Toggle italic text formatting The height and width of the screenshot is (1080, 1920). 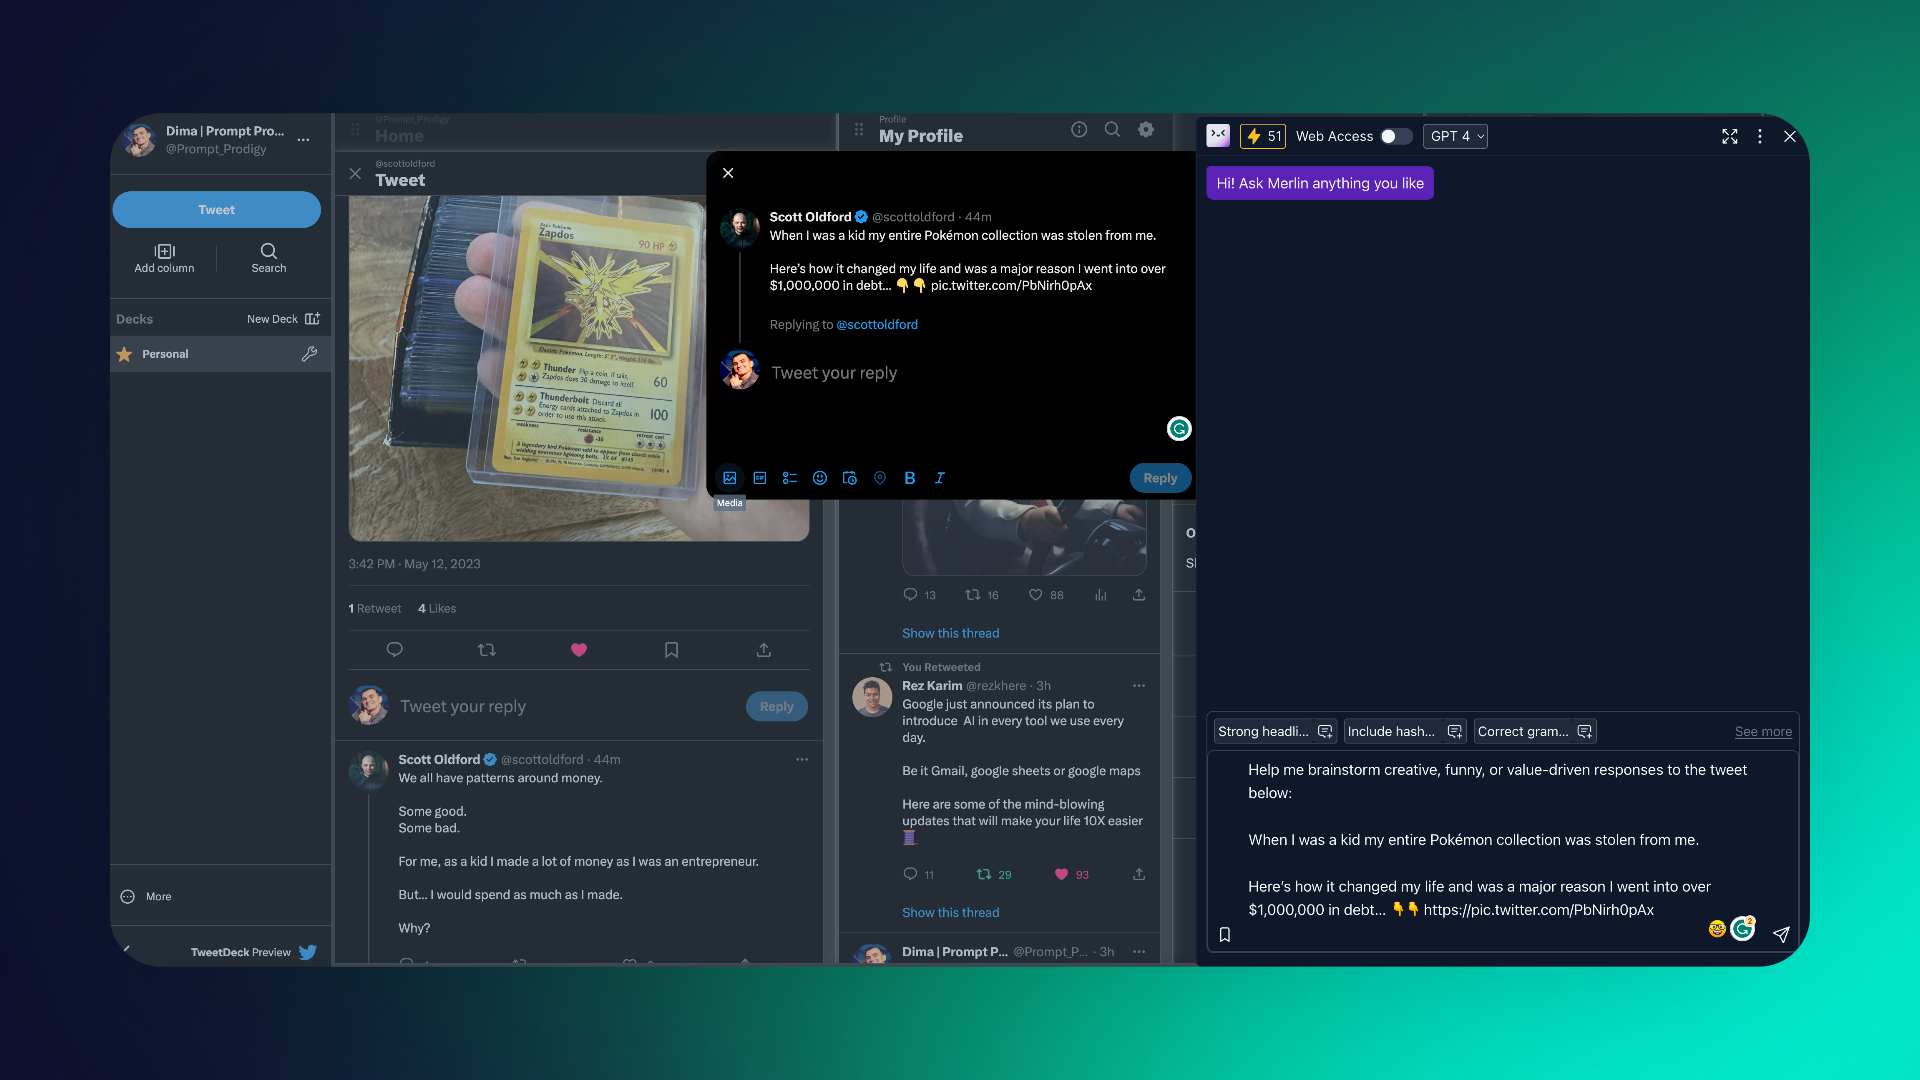pyautogui.click(x=940, y=478)
